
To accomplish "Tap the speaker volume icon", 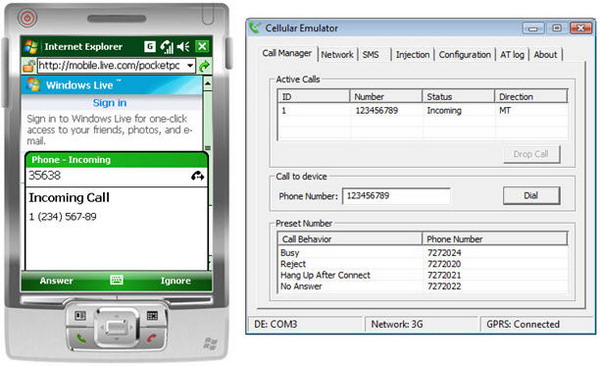I will coord(184,47).
